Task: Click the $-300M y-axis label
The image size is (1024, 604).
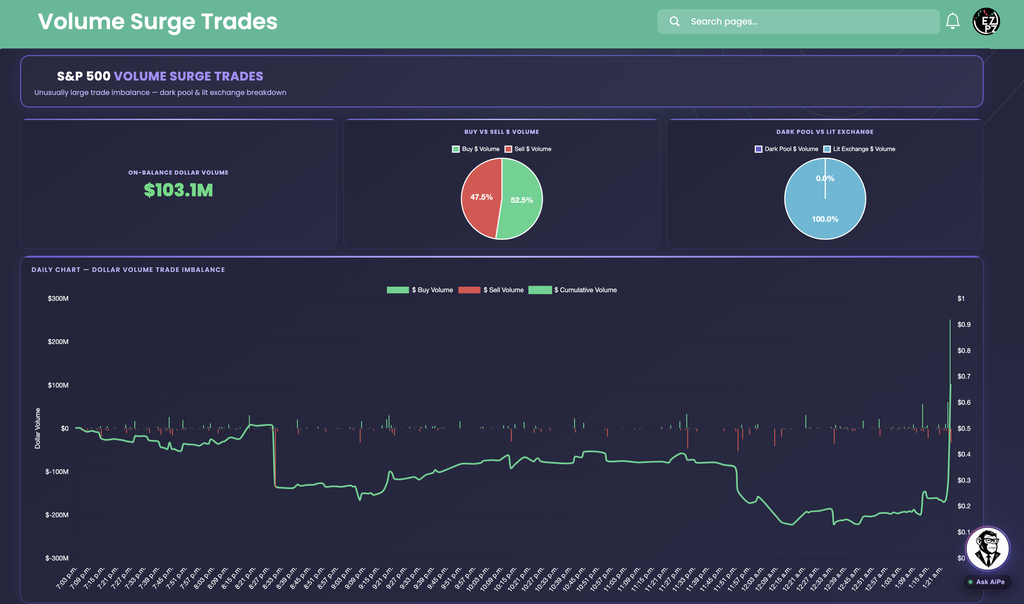Action: tap(57, 558)
